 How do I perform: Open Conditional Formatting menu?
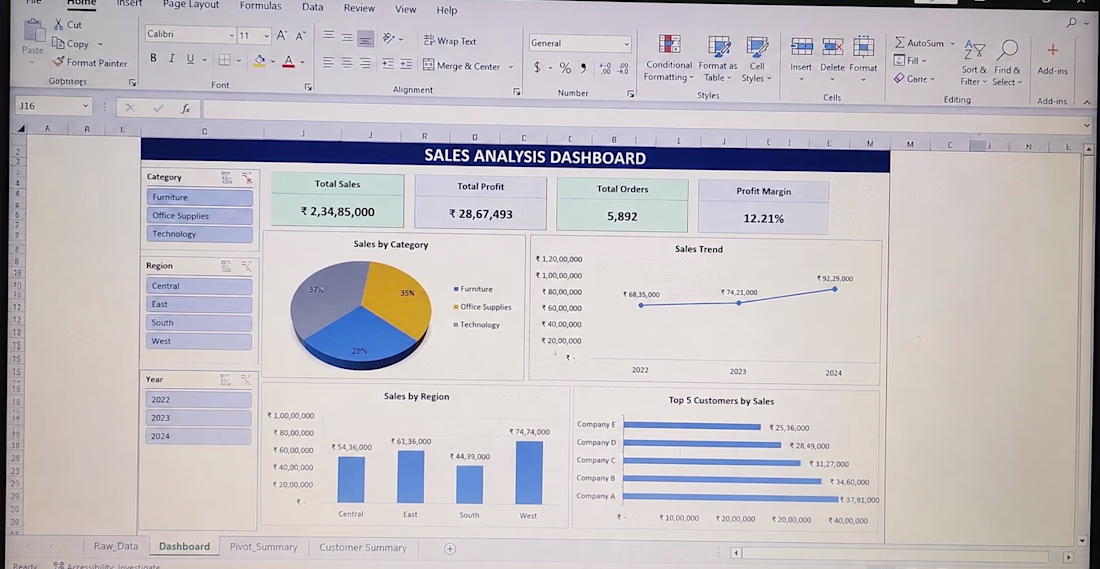point(669,58)
